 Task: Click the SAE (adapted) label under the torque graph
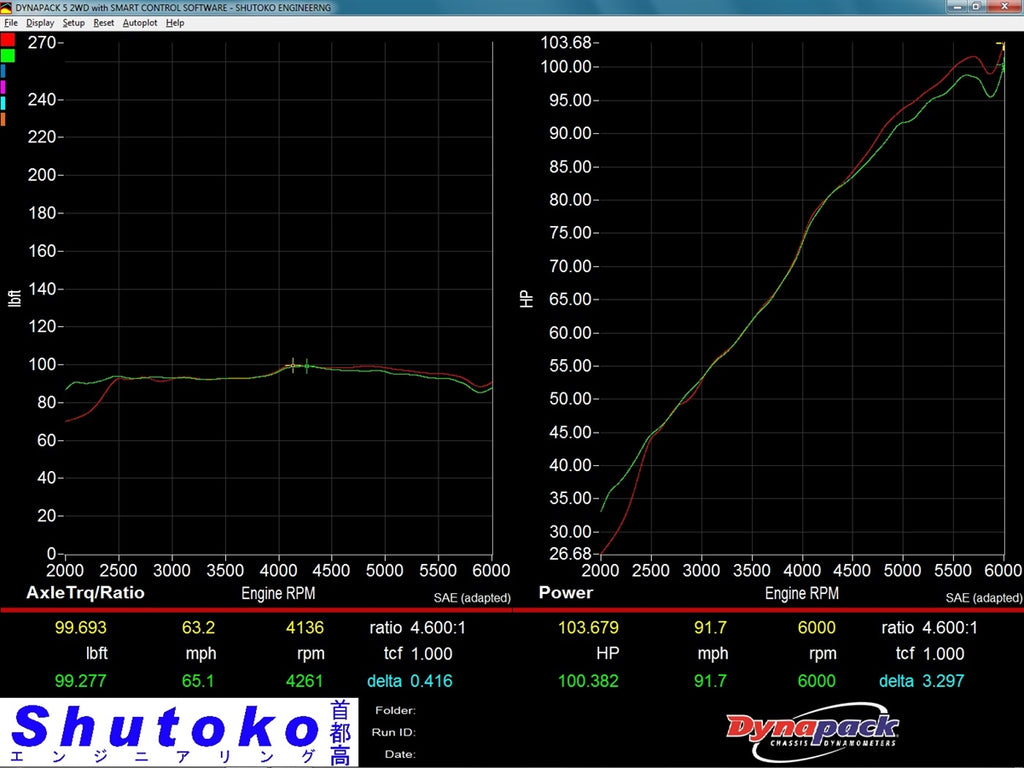472,598
